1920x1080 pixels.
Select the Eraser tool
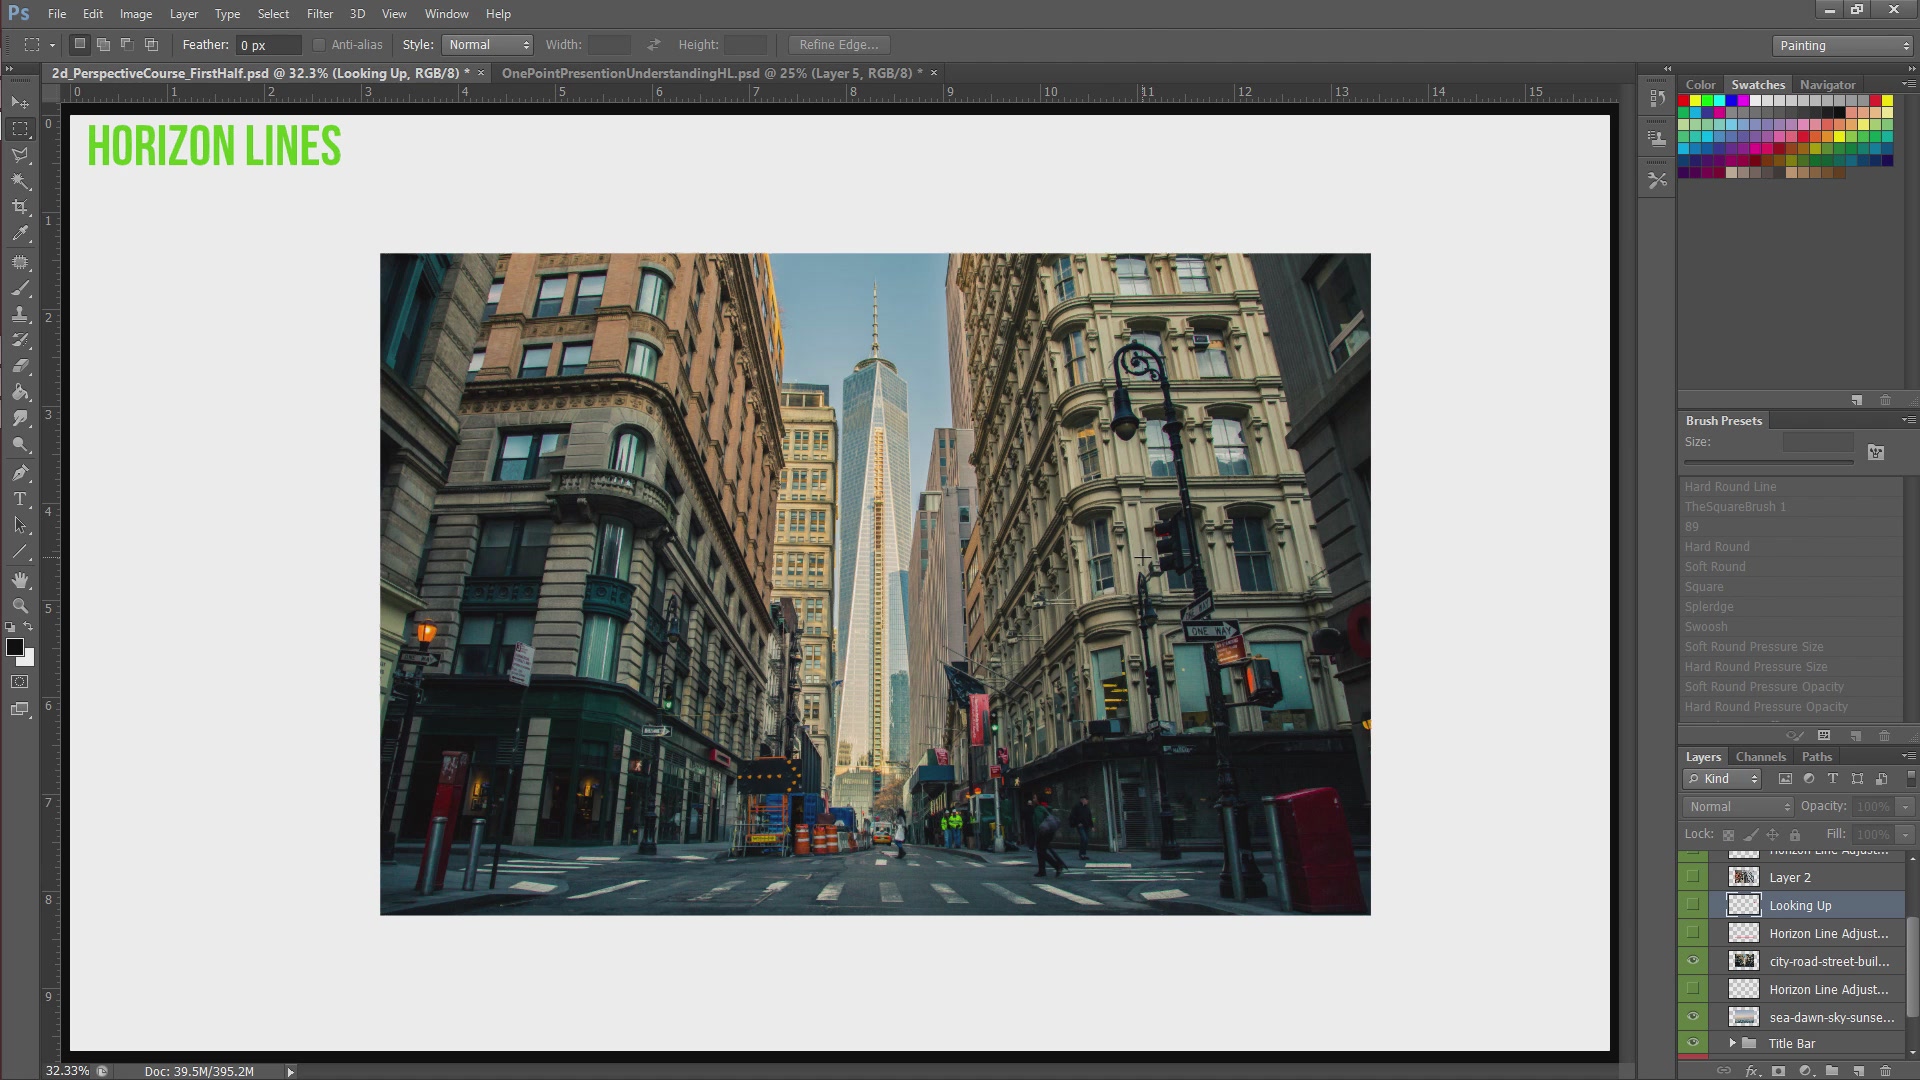pos(20,366)
